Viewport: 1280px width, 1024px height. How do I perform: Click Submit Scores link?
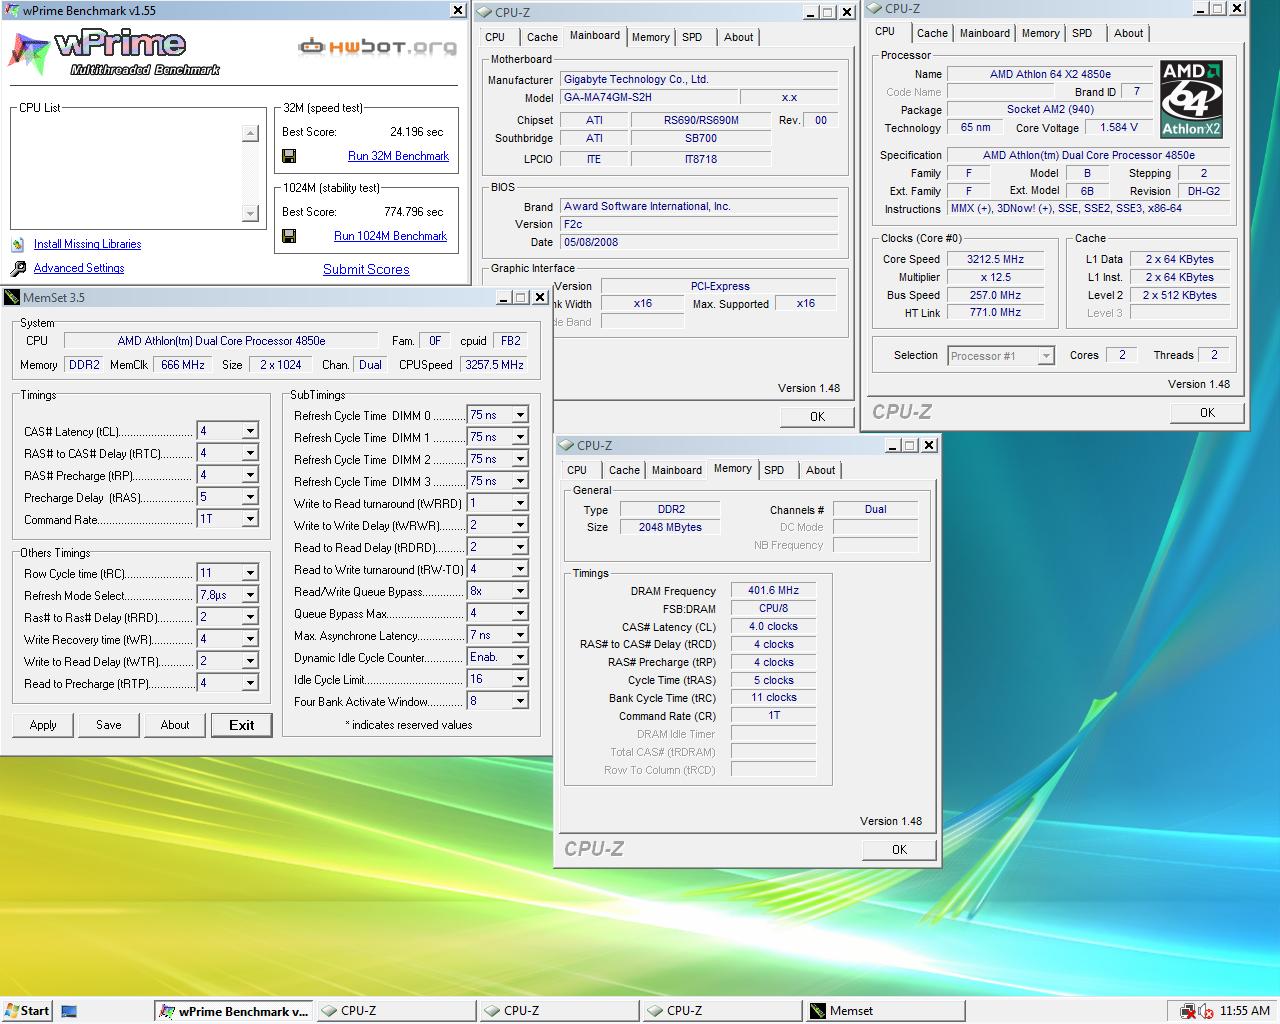[x=366, y=269]
